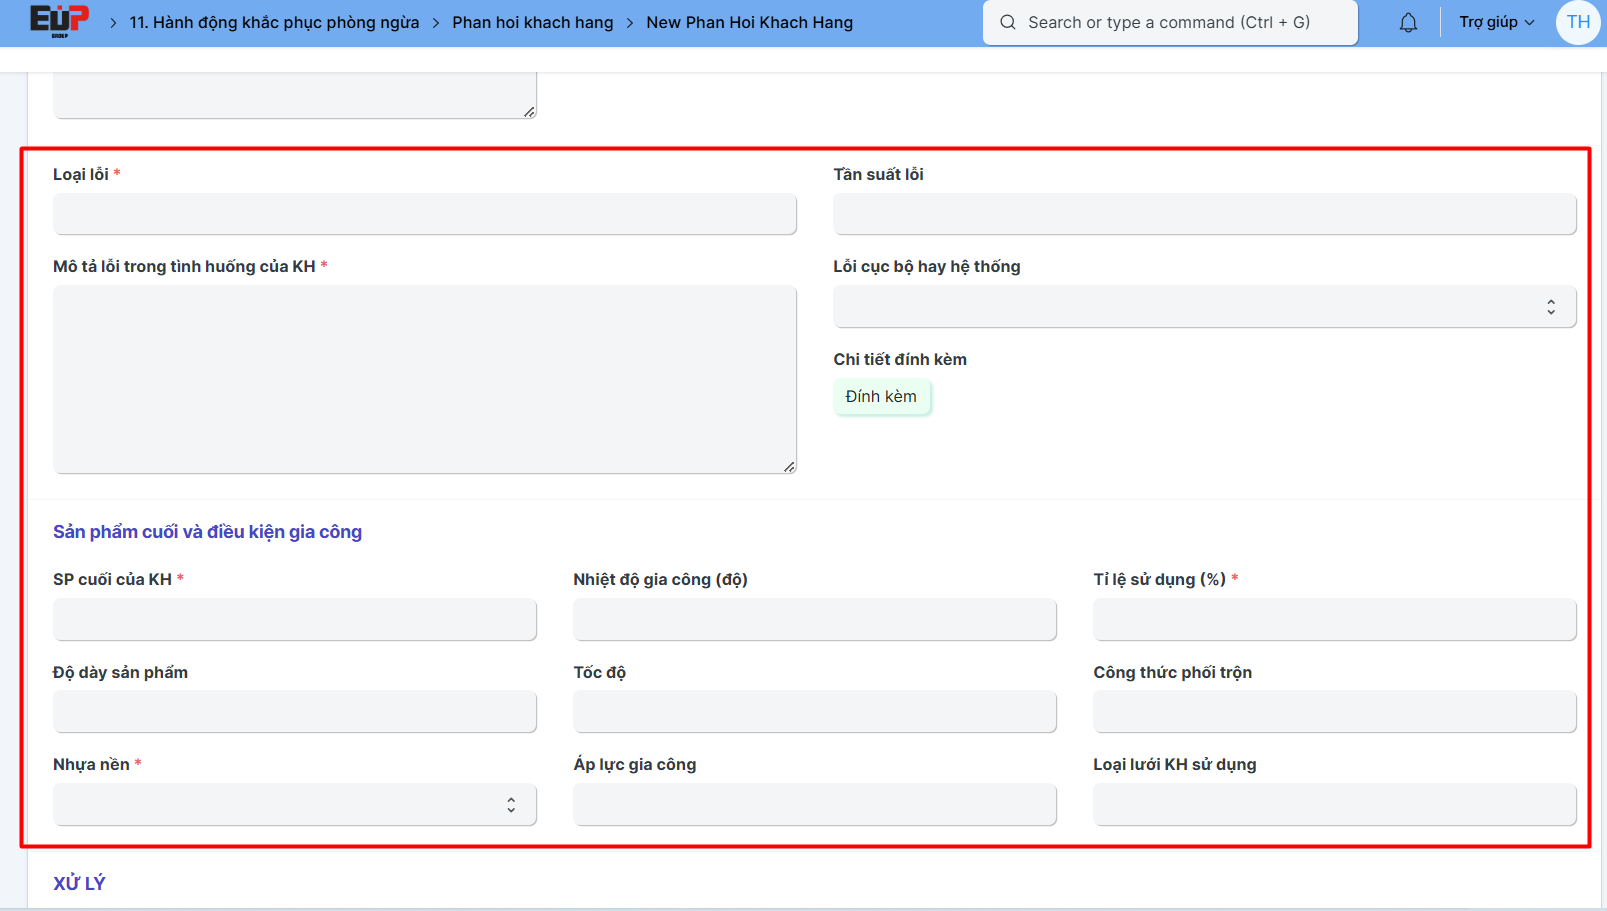Grab the Mô tả lỗi textarea resize handle

pos(789,467)
